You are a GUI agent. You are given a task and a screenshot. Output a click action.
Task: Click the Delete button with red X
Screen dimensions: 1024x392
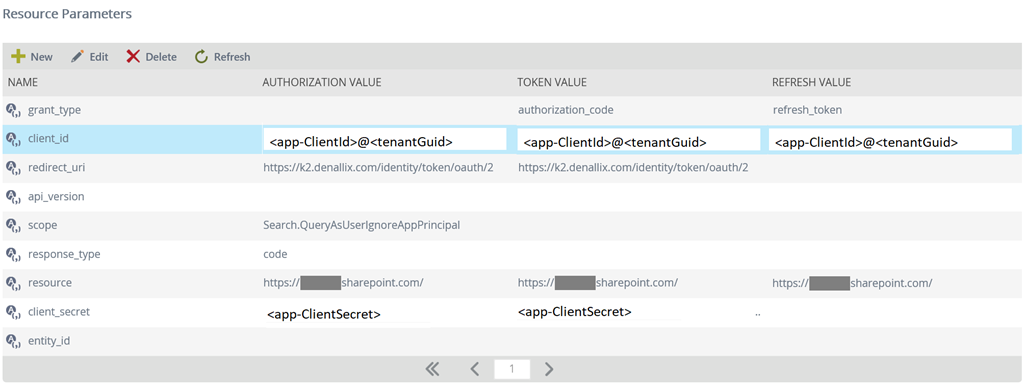[x=151, y=57]
